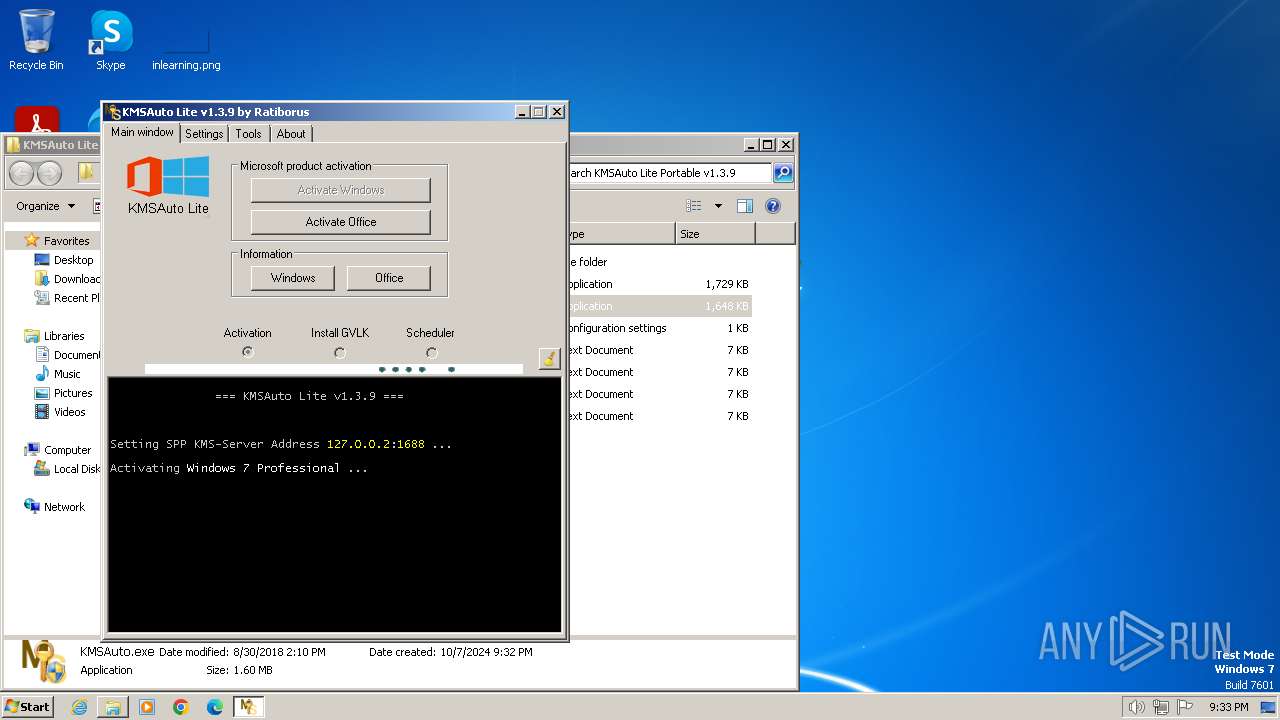The width and height of the screenshot is (1280, 720).
Task: Open Explorer help question mark icon
Action: [x=772, y=206]
